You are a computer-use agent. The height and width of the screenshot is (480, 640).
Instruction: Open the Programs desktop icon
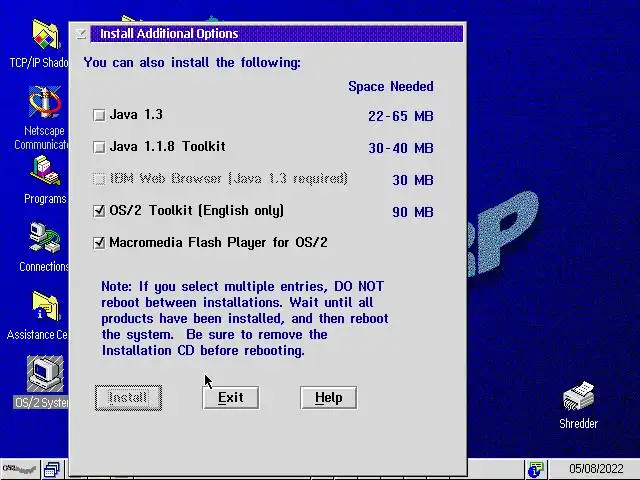click(45, 171)
